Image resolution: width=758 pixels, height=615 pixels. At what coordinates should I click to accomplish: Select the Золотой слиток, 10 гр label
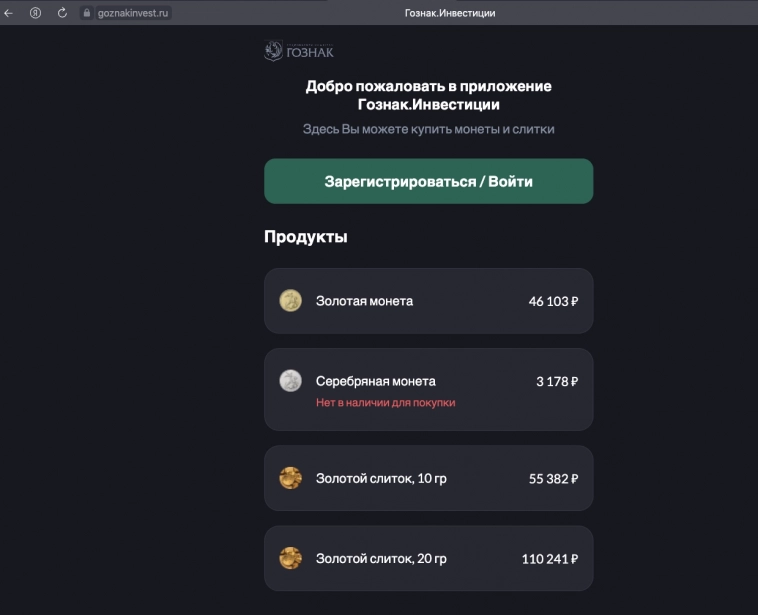[381, 478]
